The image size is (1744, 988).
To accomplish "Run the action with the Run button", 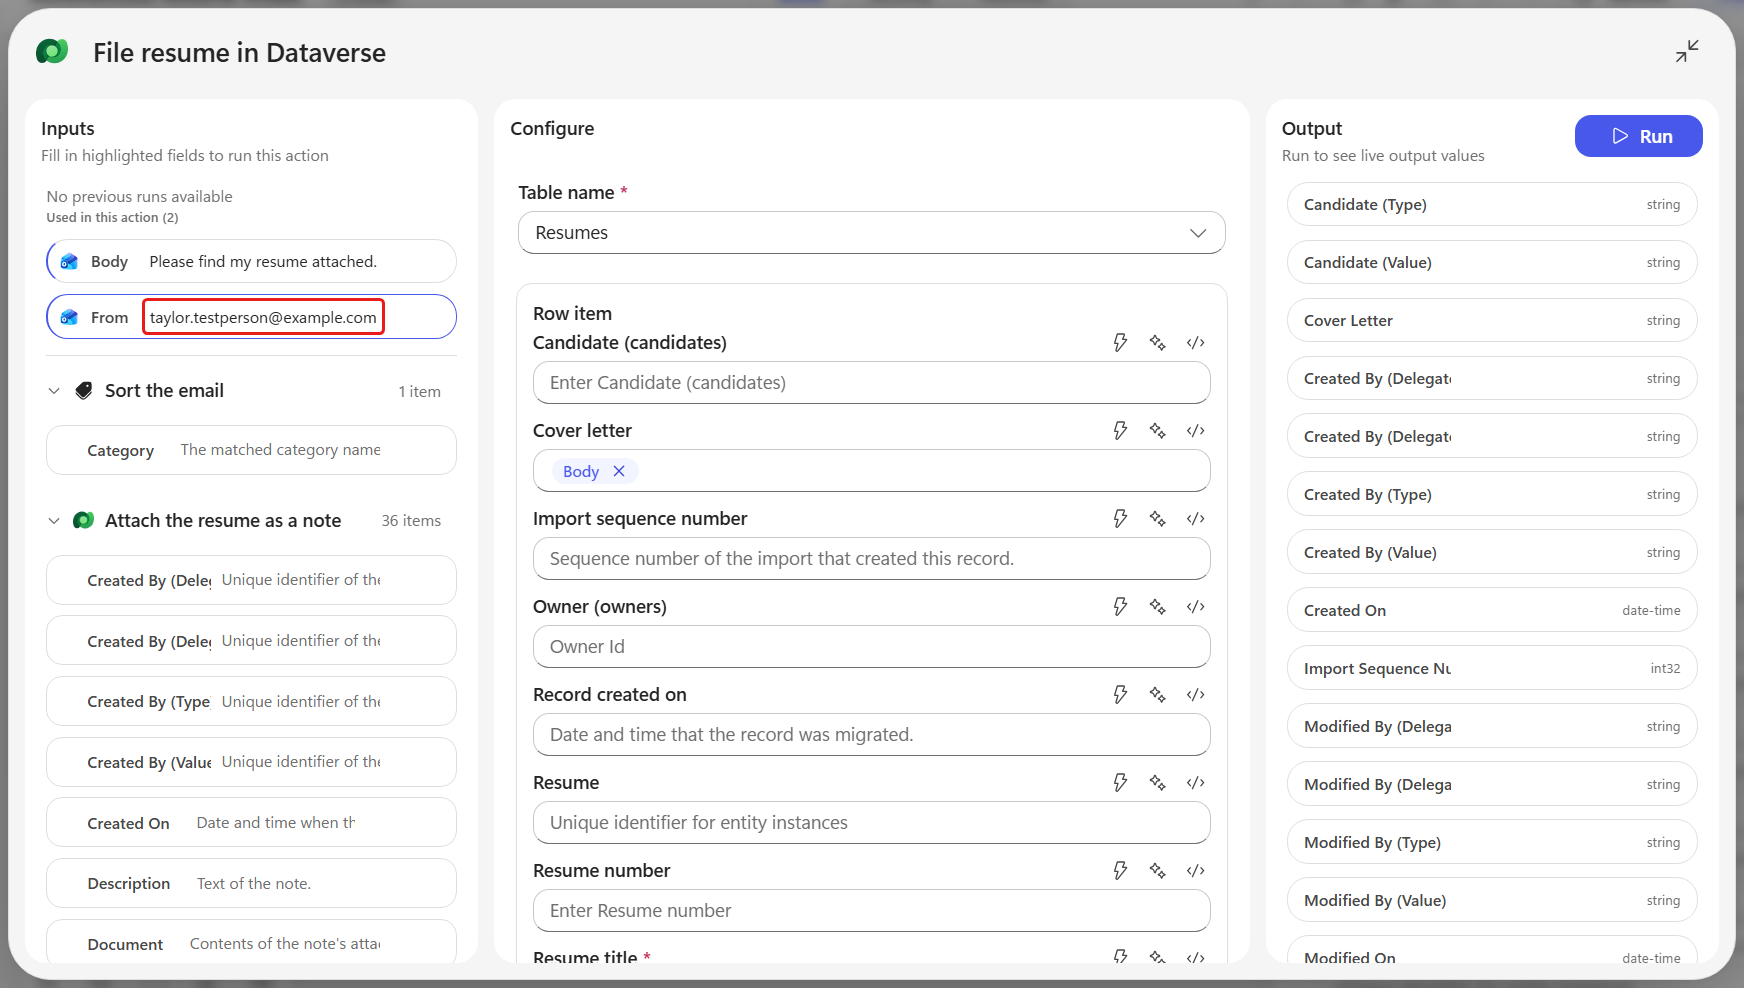I will pyautogui.click(x=1639, y=136).
